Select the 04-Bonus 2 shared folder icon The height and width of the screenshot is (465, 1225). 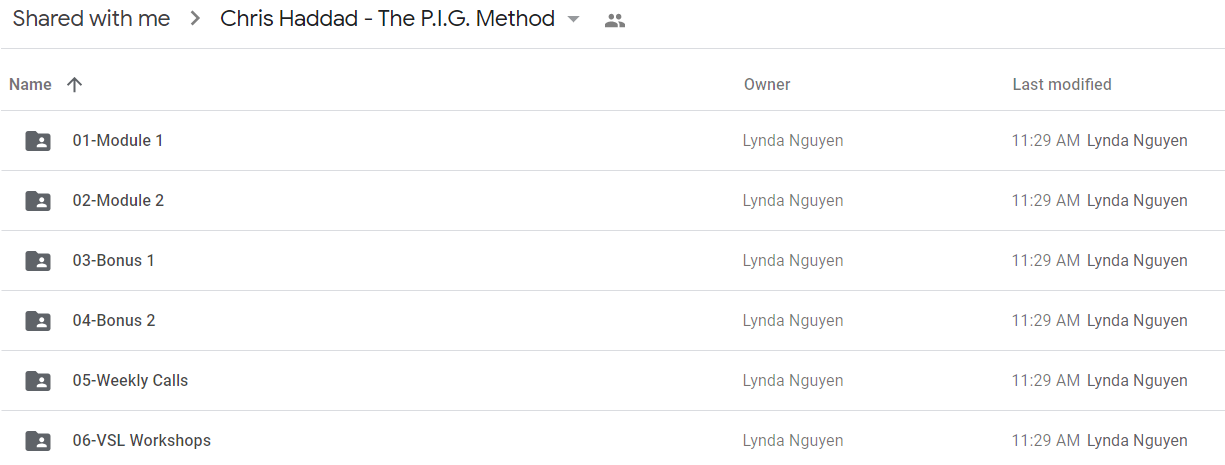[x=38, y=321]
